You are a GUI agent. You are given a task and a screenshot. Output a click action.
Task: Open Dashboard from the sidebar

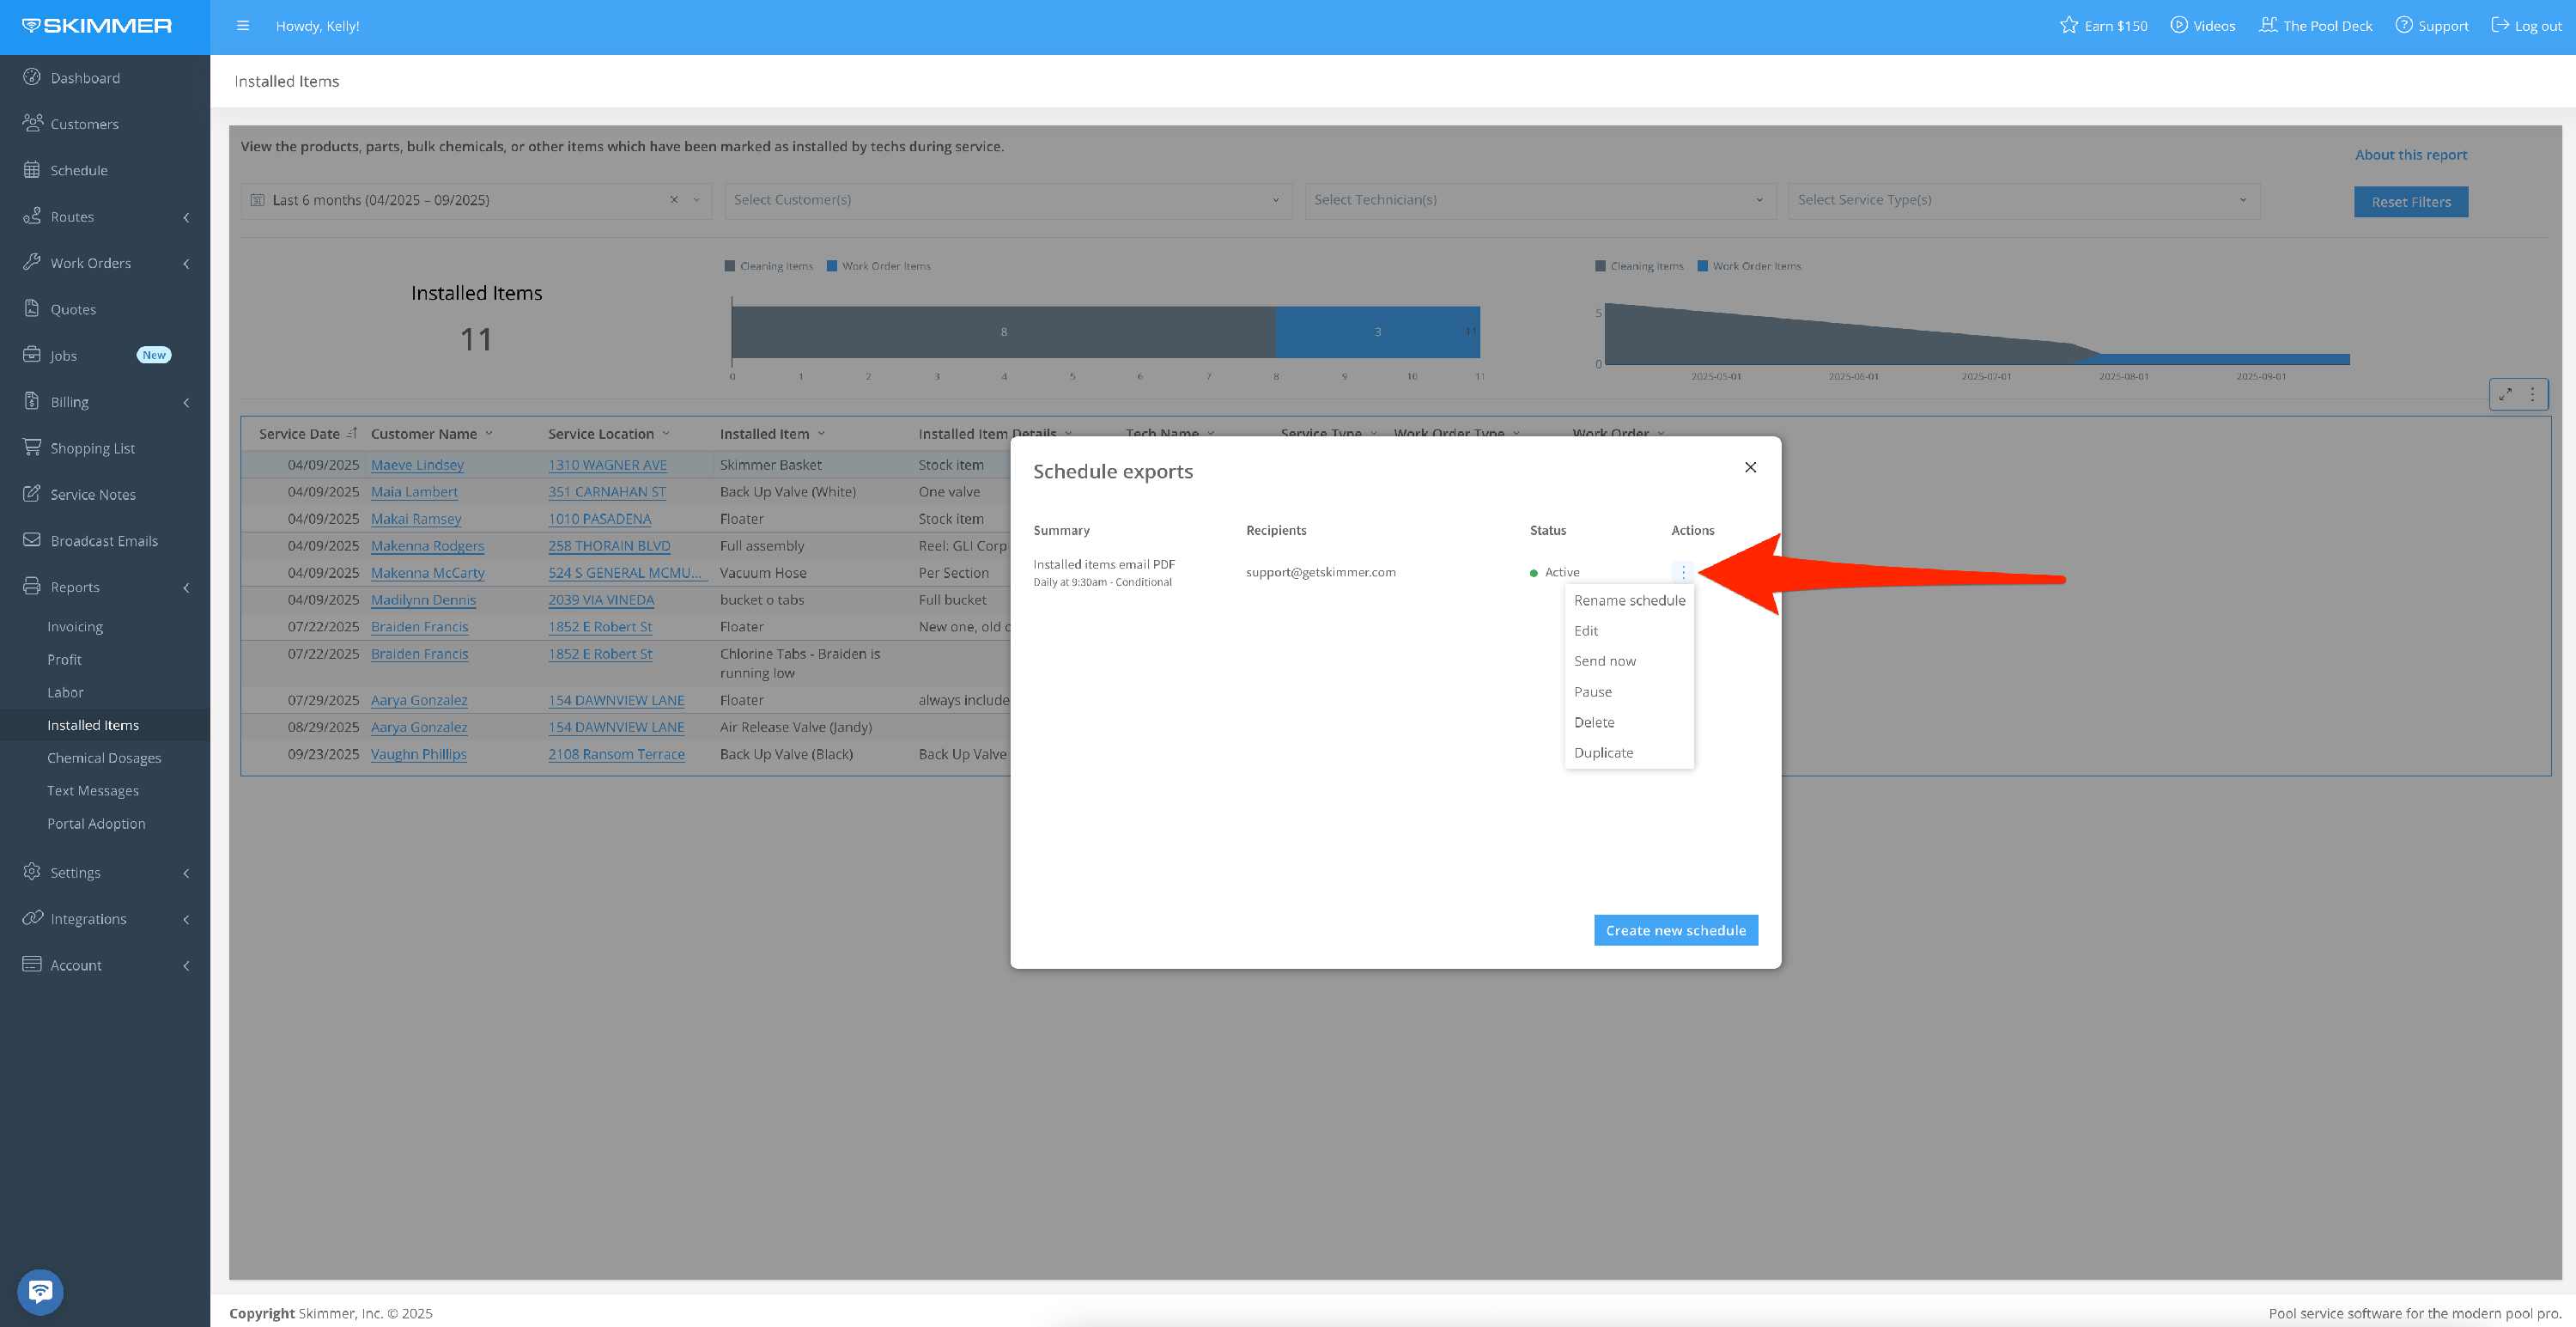click(85, 78)
